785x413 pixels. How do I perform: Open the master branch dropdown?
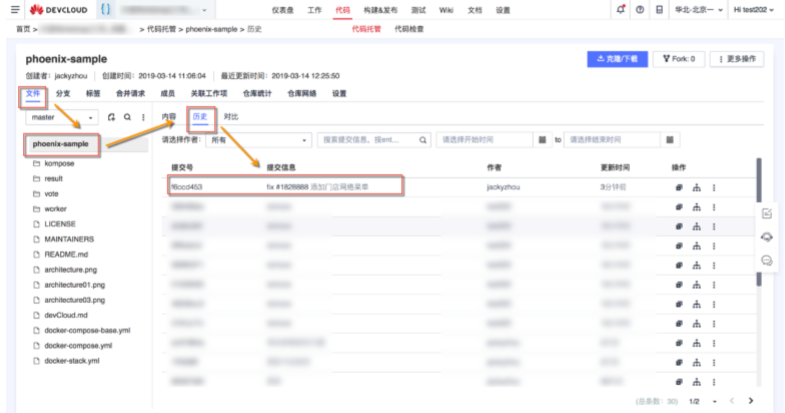point(62,117)
